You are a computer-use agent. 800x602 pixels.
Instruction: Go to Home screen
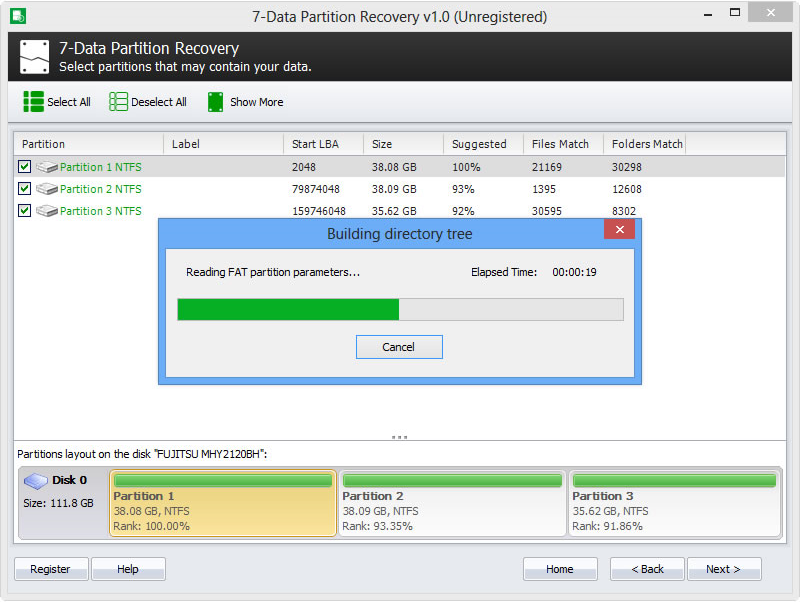pyautogui.click(x=560, y=569)
